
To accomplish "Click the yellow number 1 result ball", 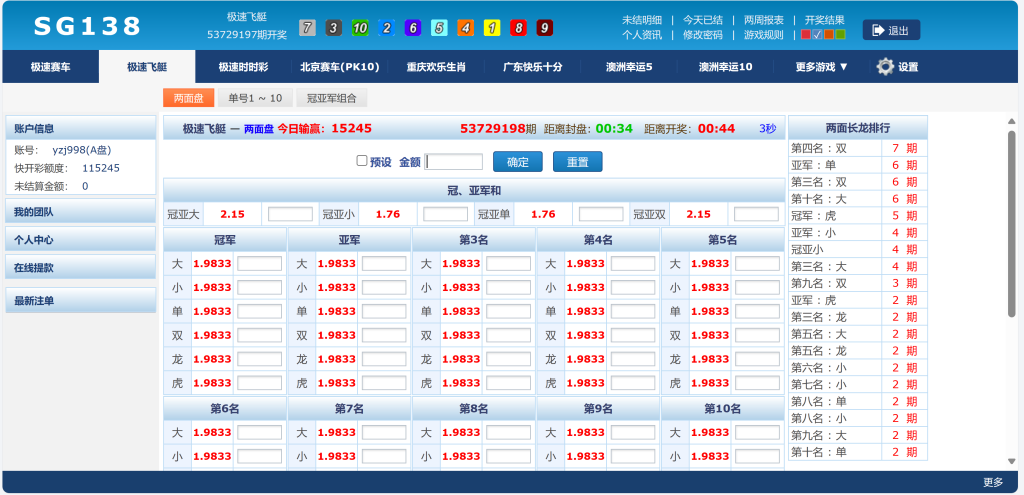I will click(492, 28).
